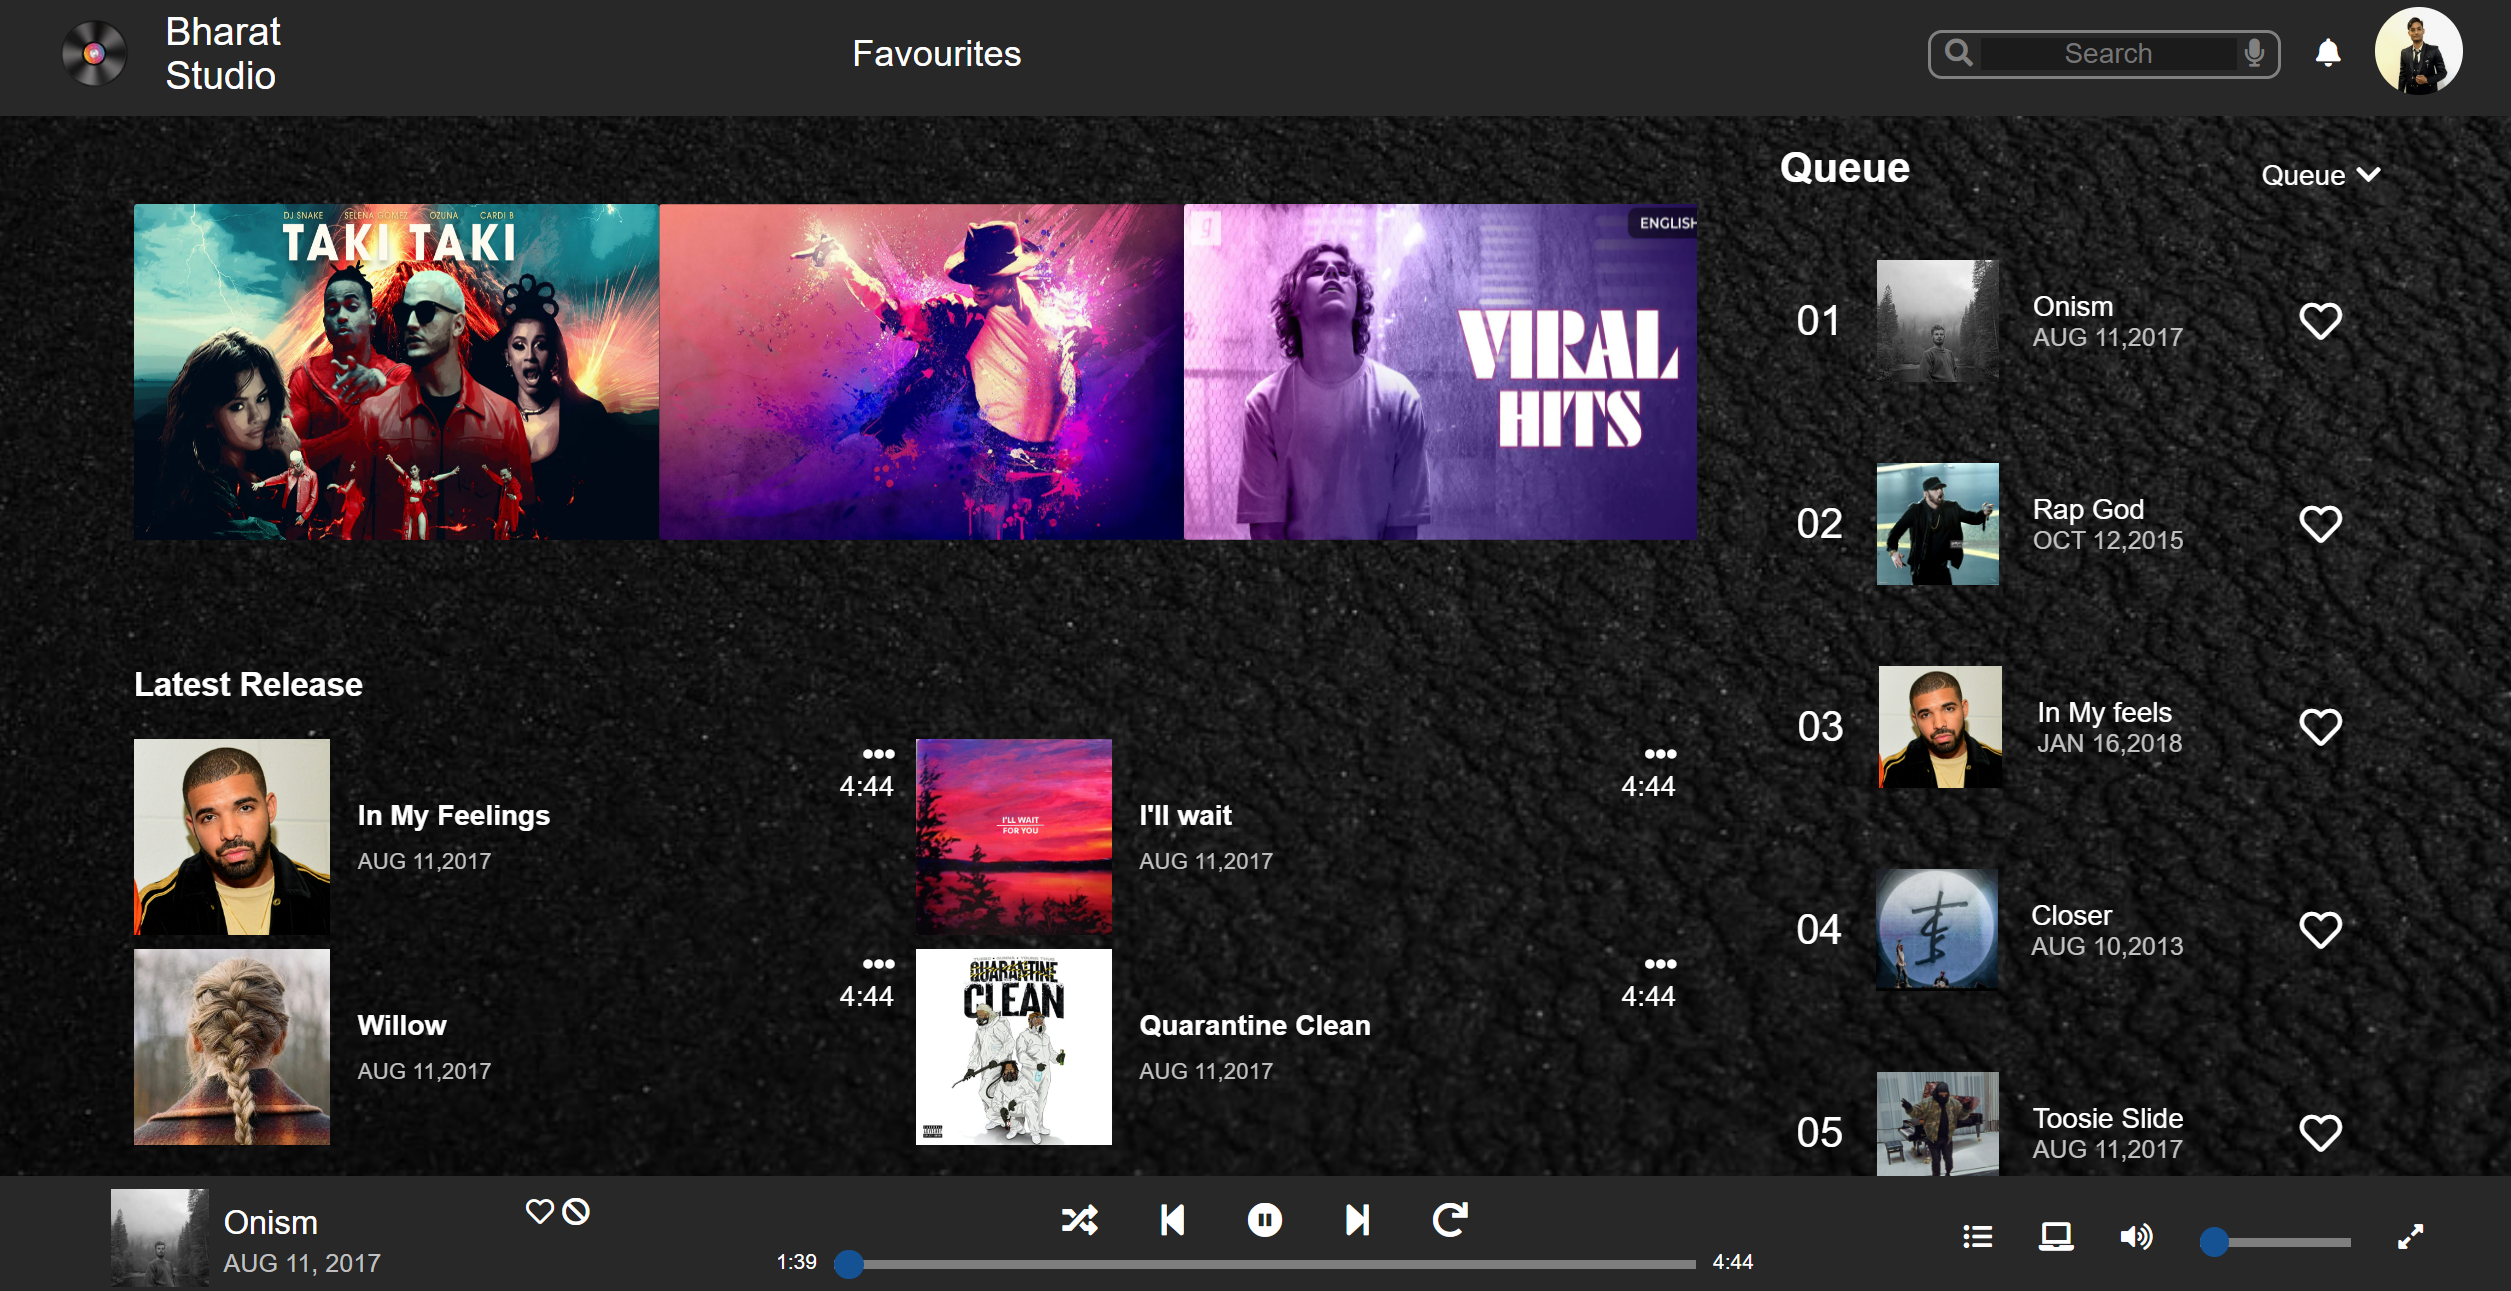The width and height of the screenshot is (2511, 1291).
Task: Skip to the previous track
Action: 1172,1219
